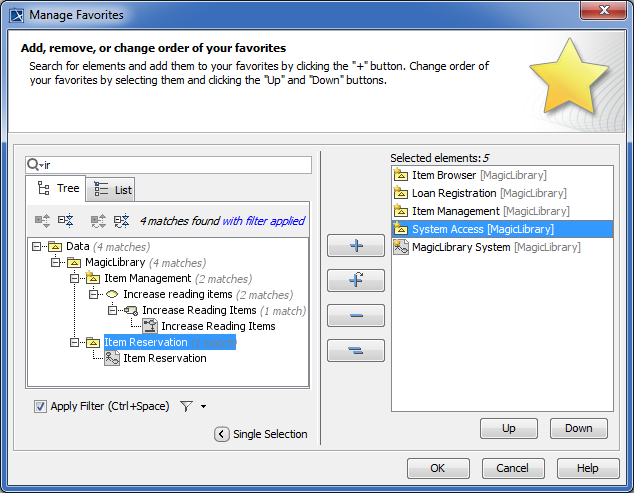Click the Increase Reading Items activity icon
Screen dimensions: 634x493
[x=131, y=310]
